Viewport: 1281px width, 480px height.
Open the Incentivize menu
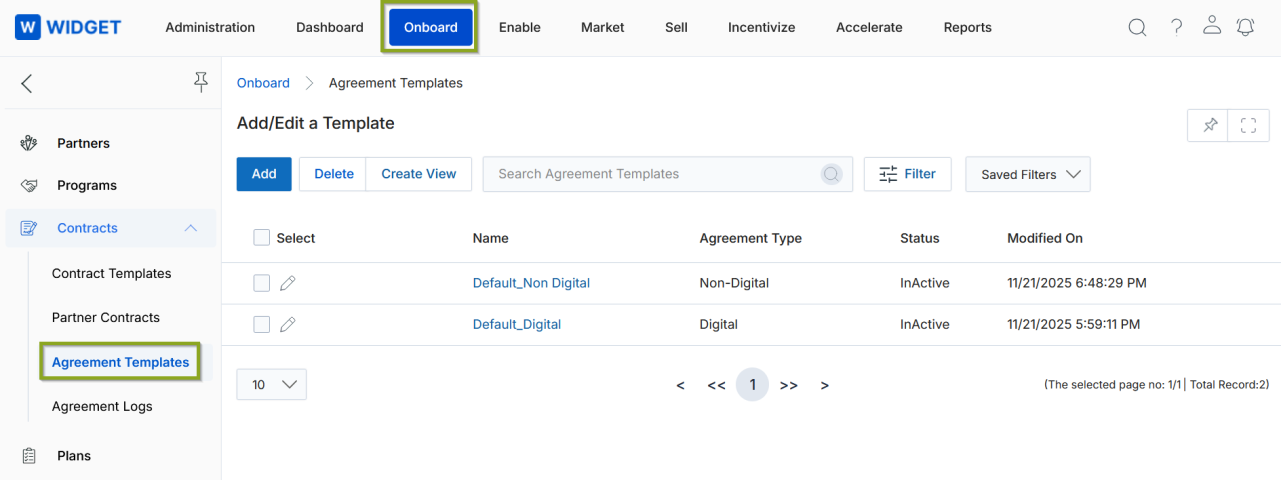pos(762,27)
